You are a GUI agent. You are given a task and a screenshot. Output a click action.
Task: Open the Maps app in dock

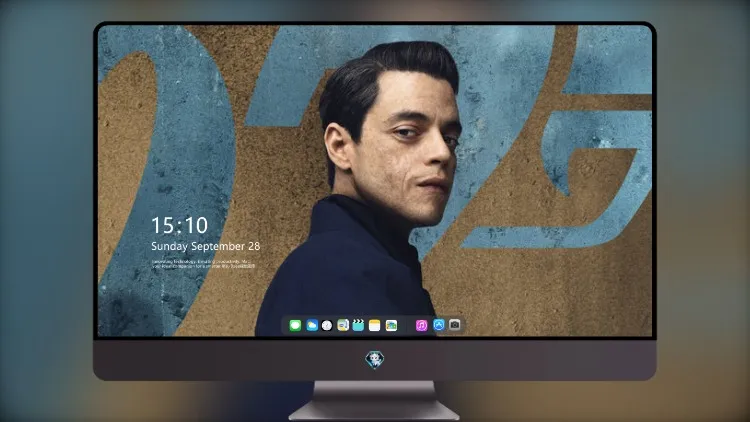pos(343,326)
